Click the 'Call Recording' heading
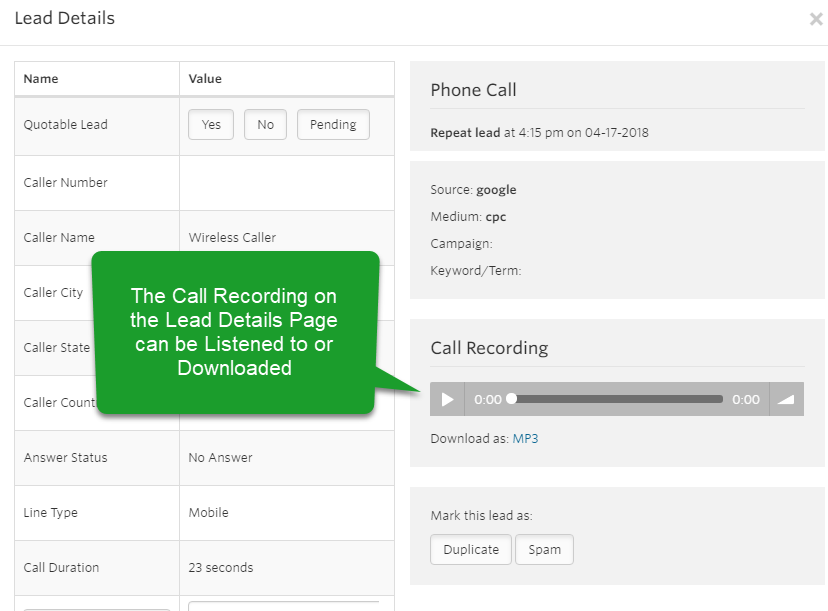 (490, 348)
